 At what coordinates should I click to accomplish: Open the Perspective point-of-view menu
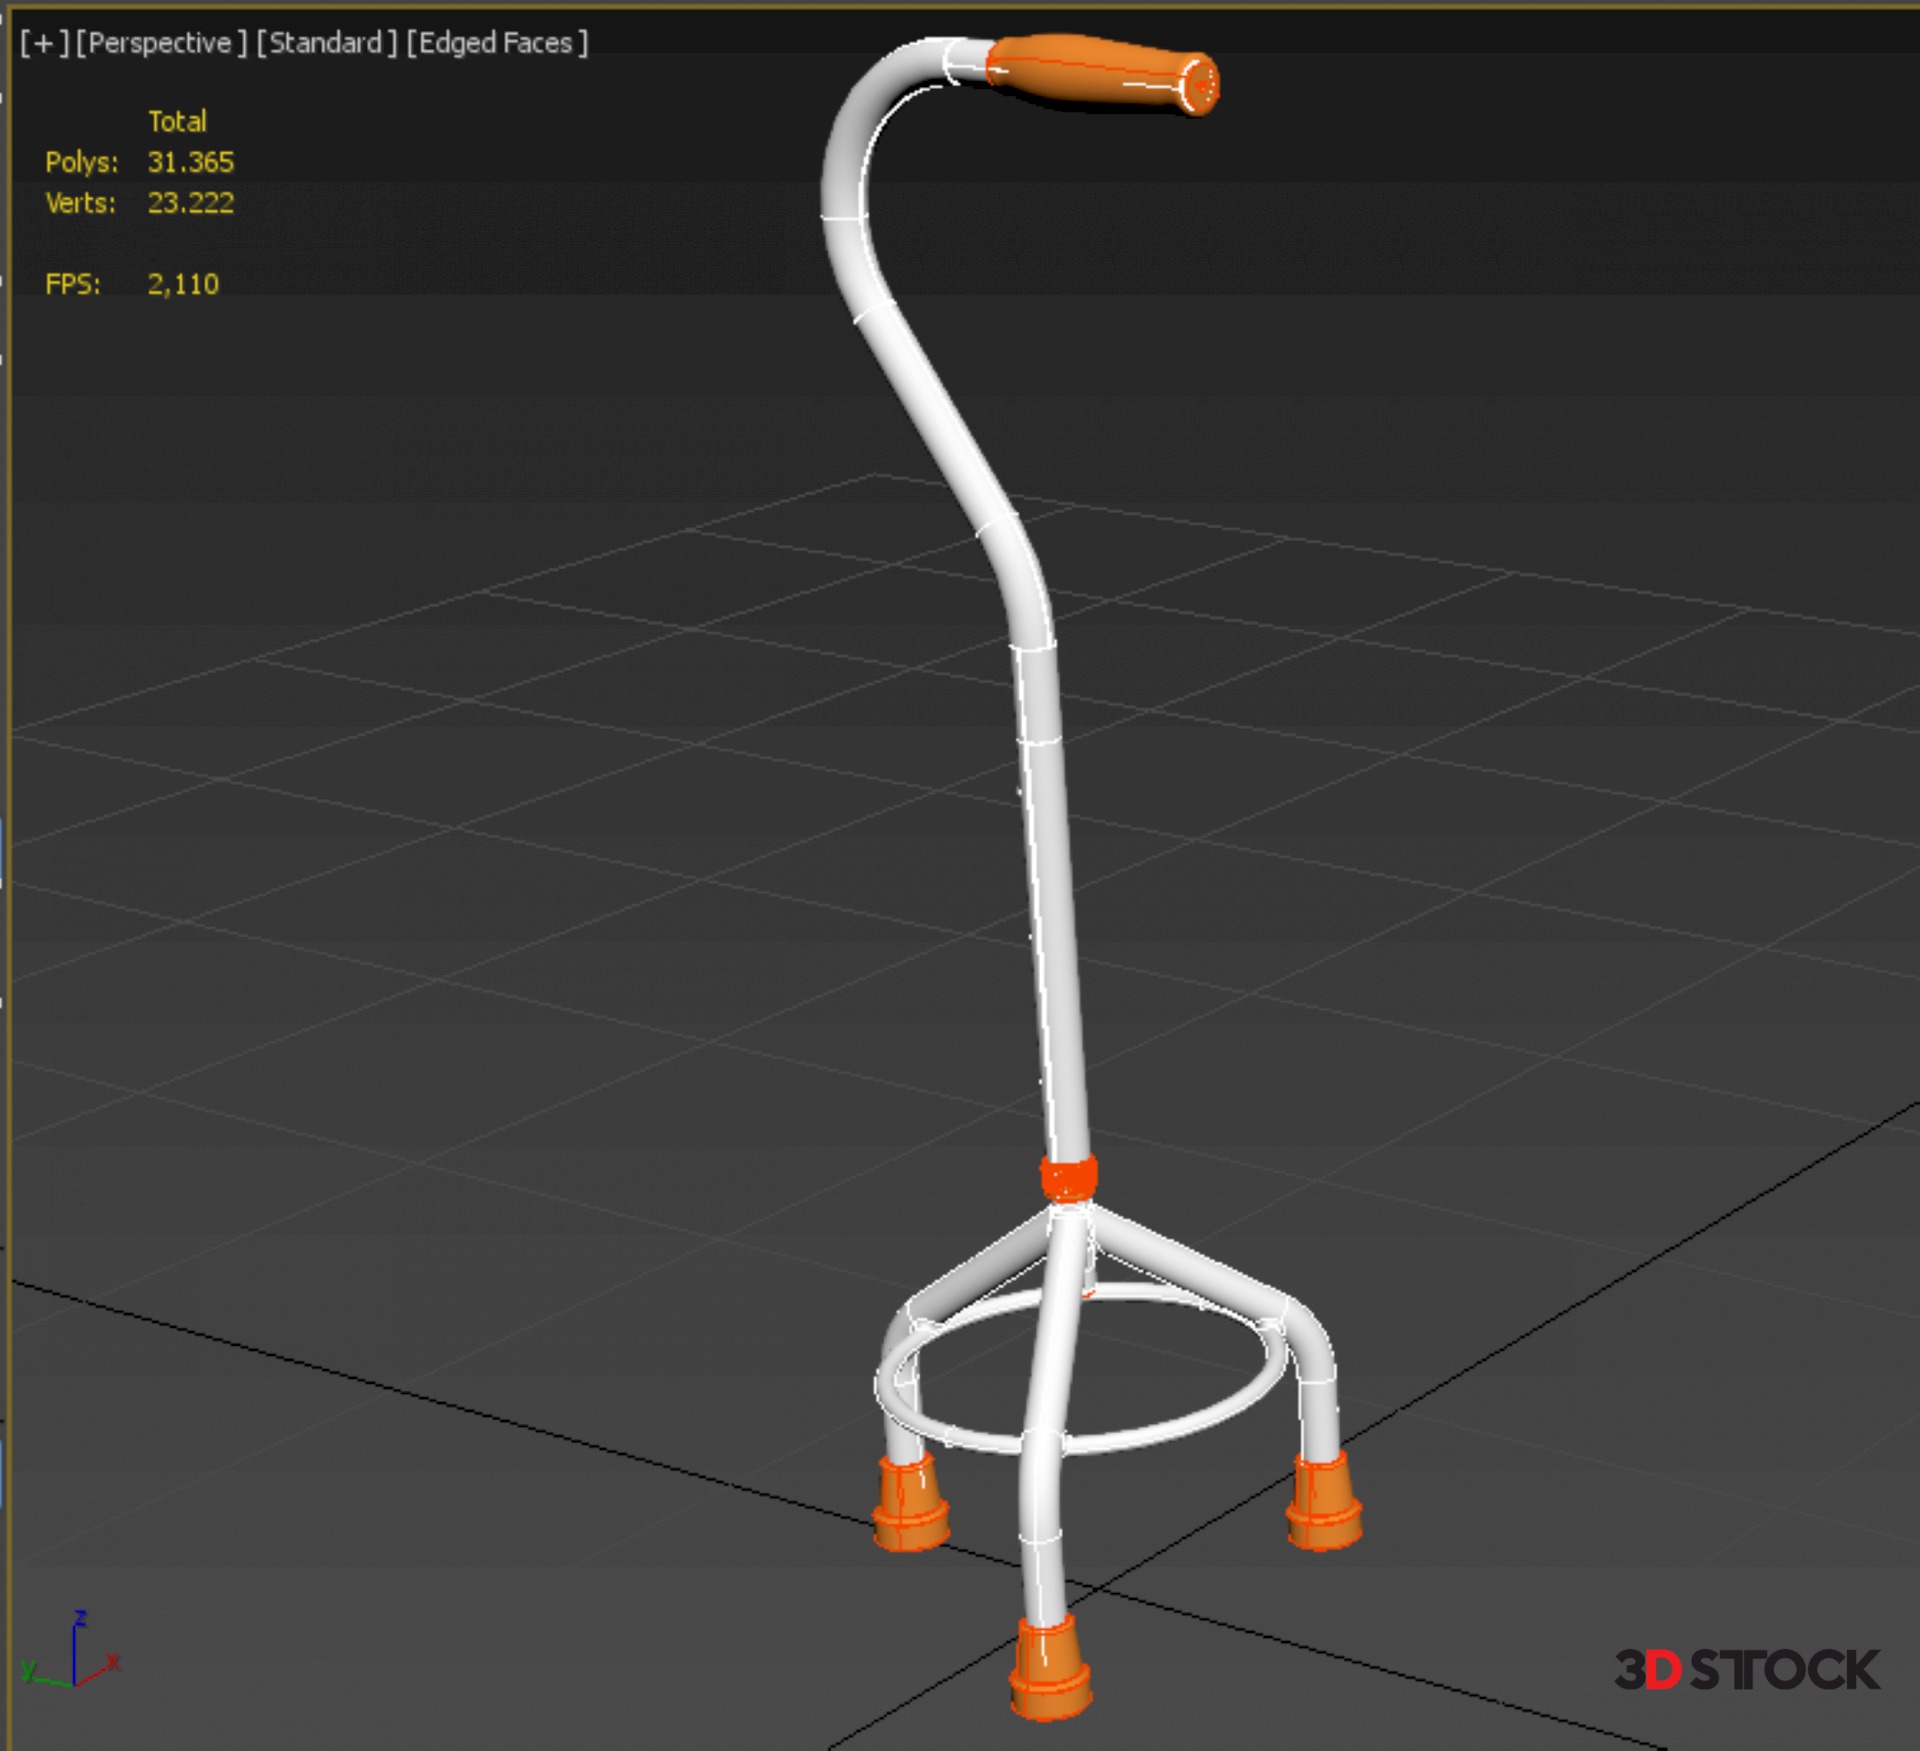click(x=161, y=43)
